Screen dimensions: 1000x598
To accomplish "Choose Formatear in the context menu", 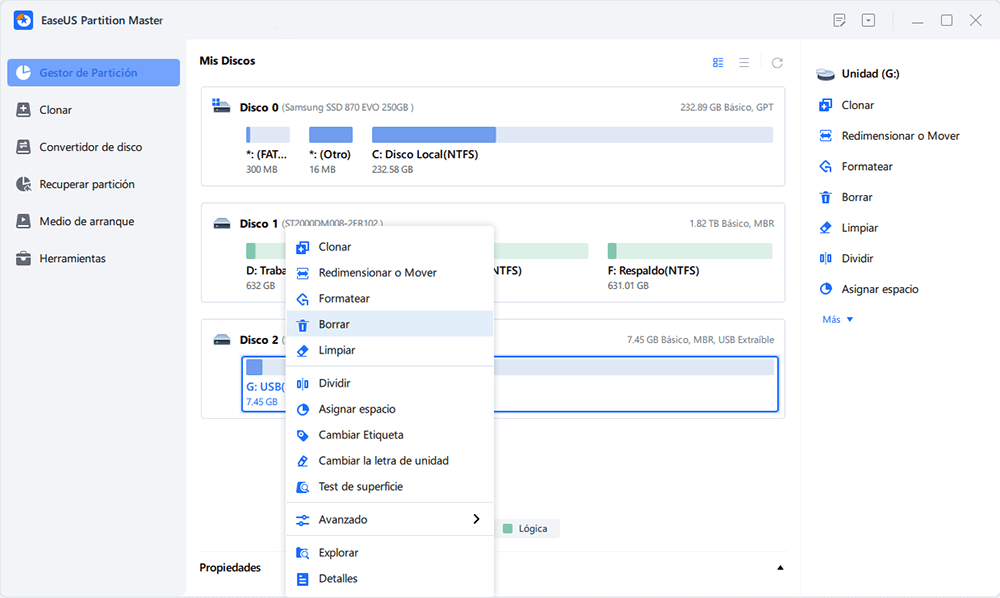I will pyautogui.click(x=390, y=298).
